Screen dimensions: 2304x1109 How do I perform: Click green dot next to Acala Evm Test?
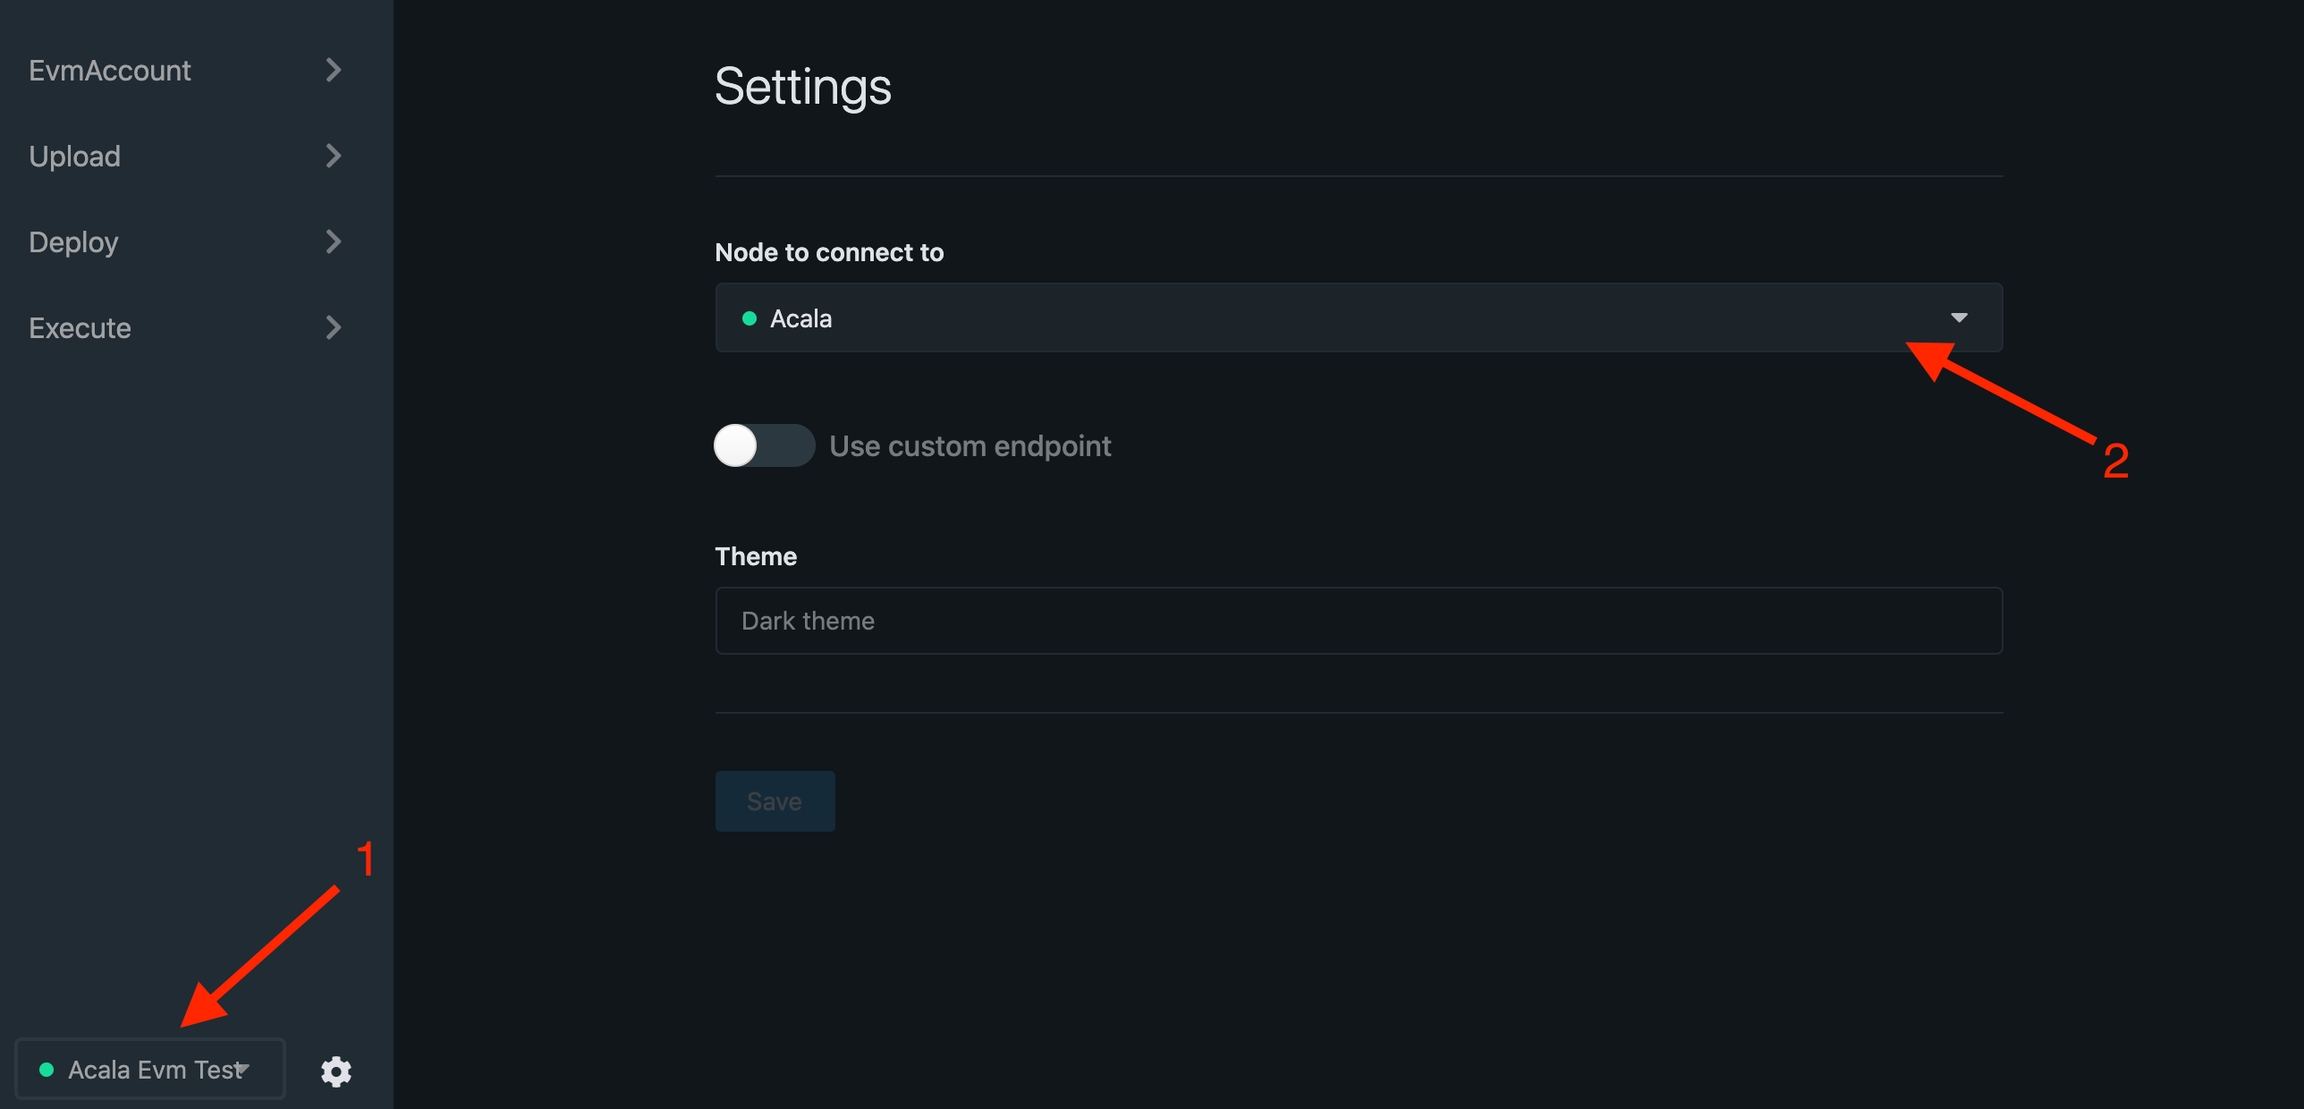46,1070
